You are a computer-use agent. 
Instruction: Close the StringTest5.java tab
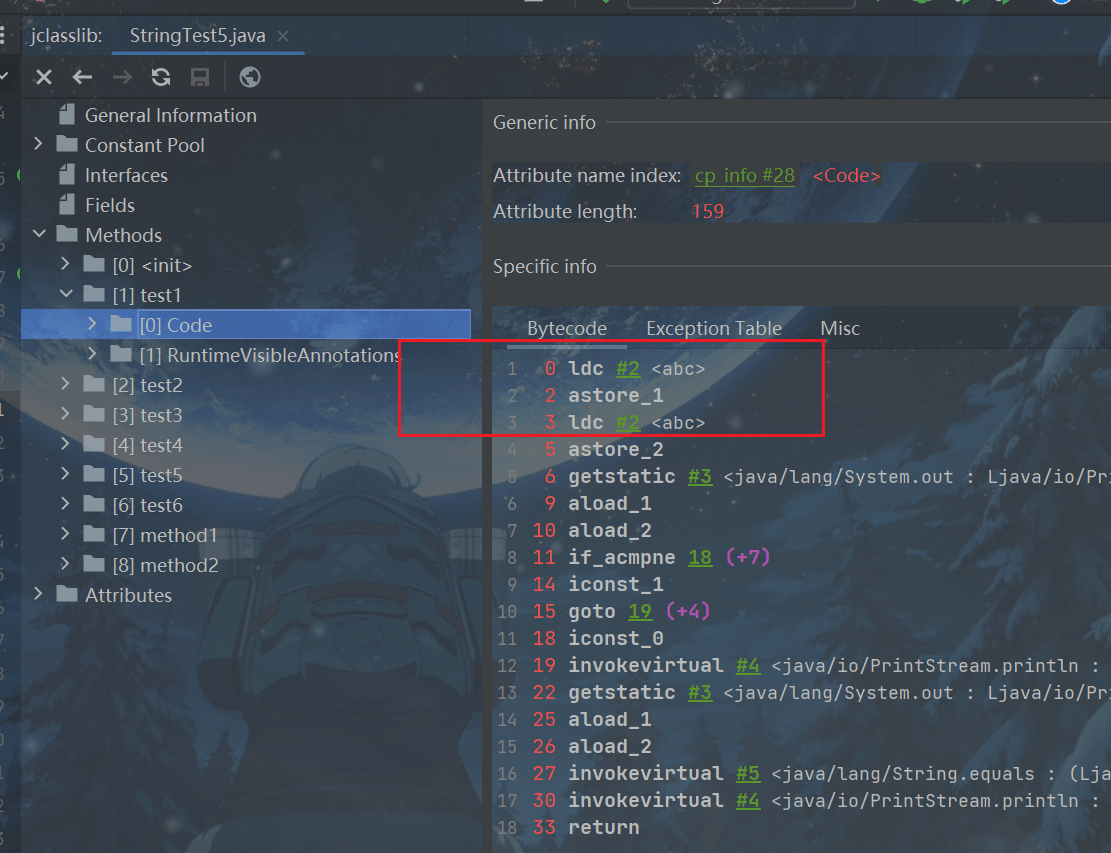tap(283, 36)
